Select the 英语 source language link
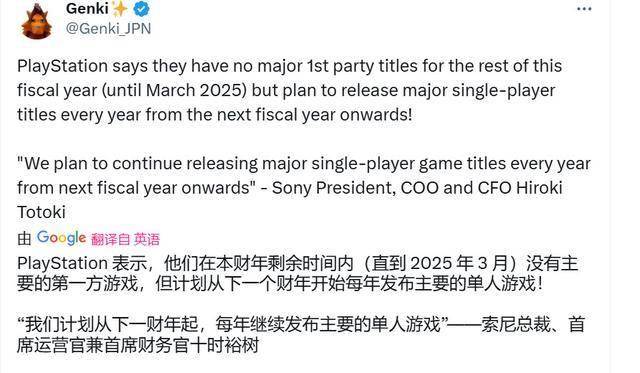640x373 pixels. [x=147, y=239]
